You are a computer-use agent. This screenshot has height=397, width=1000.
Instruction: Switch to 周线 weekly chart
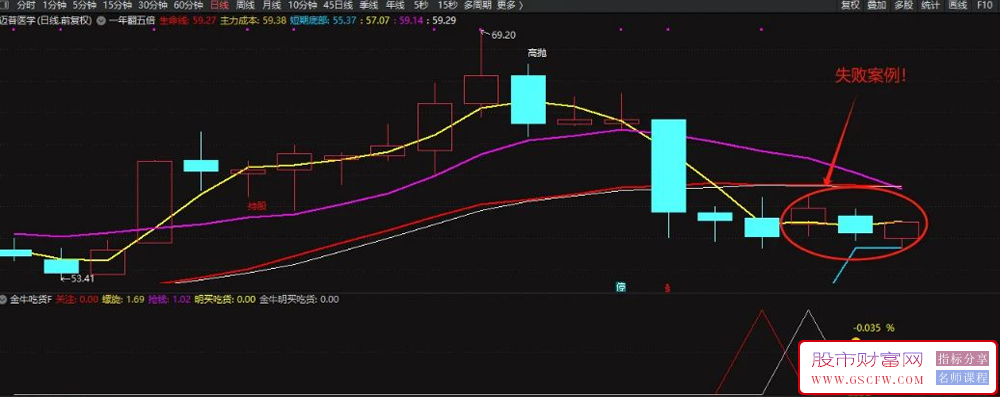click(x=245, y=5)
